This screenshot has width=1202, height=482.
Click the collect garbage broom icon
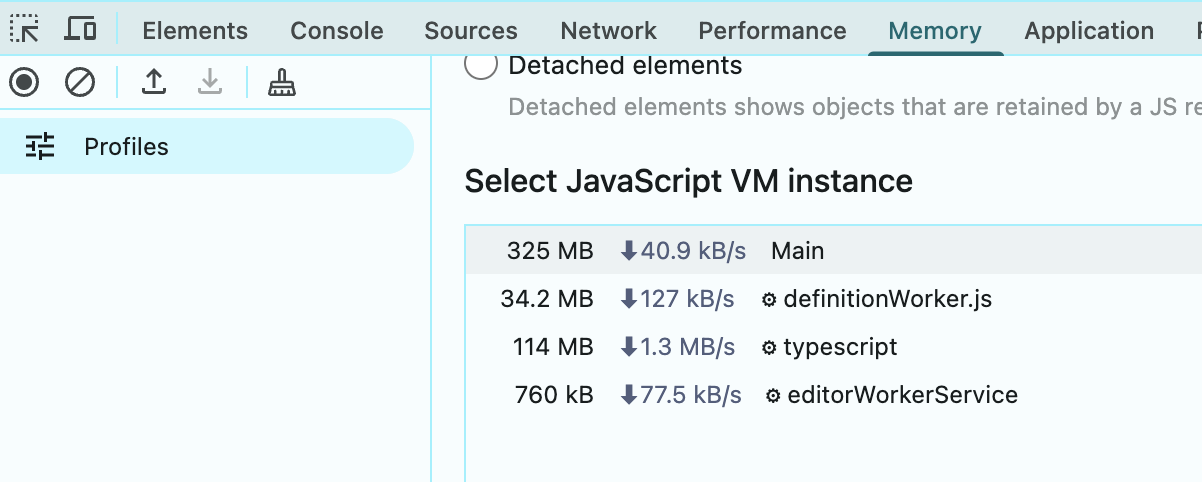(282, 83)
